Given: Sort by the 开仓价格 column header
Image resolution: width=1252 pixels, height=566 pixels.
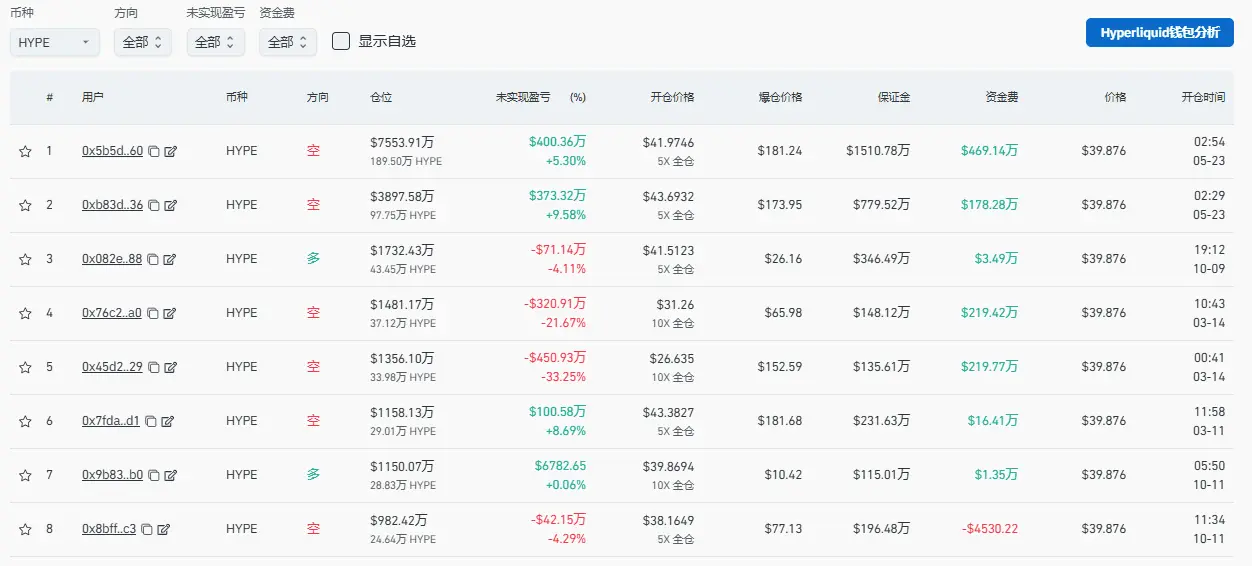Looking at the screenshot, I should click(x=672, y=97).
